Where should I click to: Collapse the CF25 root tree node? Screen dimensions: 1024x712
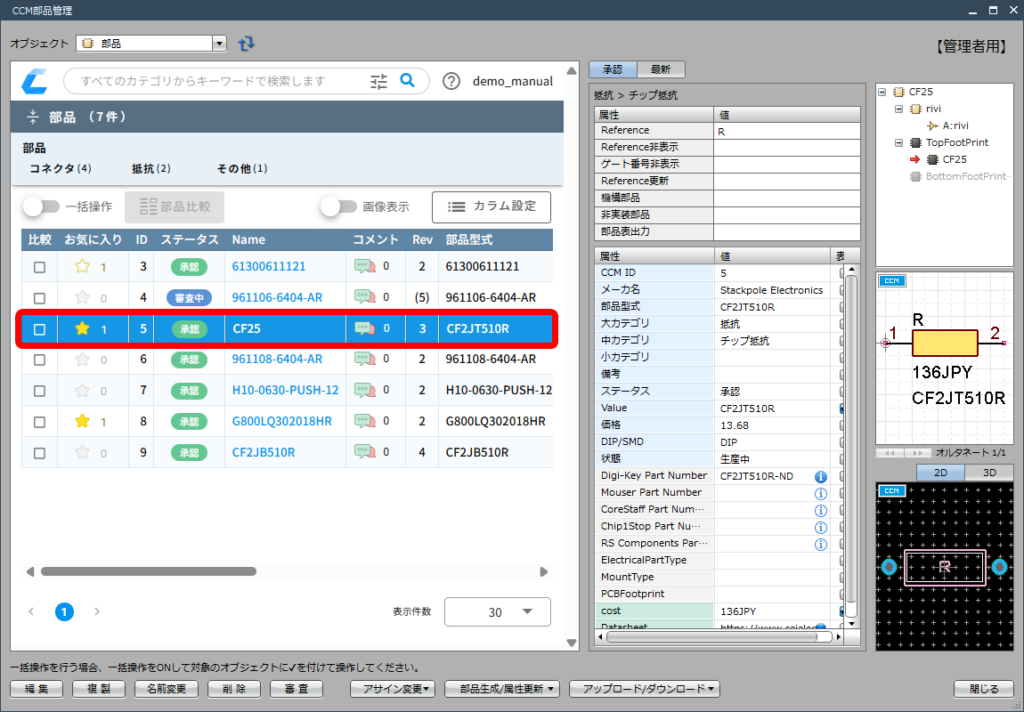882,92
